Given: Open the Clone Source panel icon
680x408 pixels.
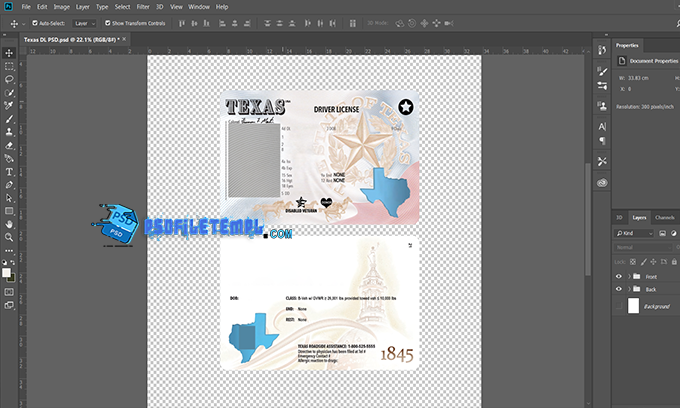Looking at the screenshot, I should 602,106.
